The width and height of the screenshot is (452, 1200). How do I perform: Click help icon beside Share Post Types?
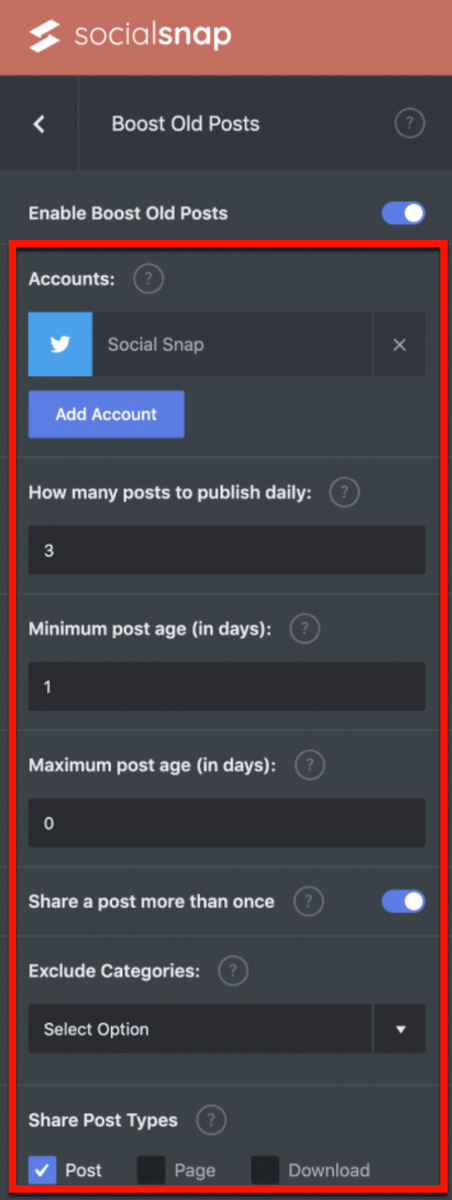(x=211, y=1120)
